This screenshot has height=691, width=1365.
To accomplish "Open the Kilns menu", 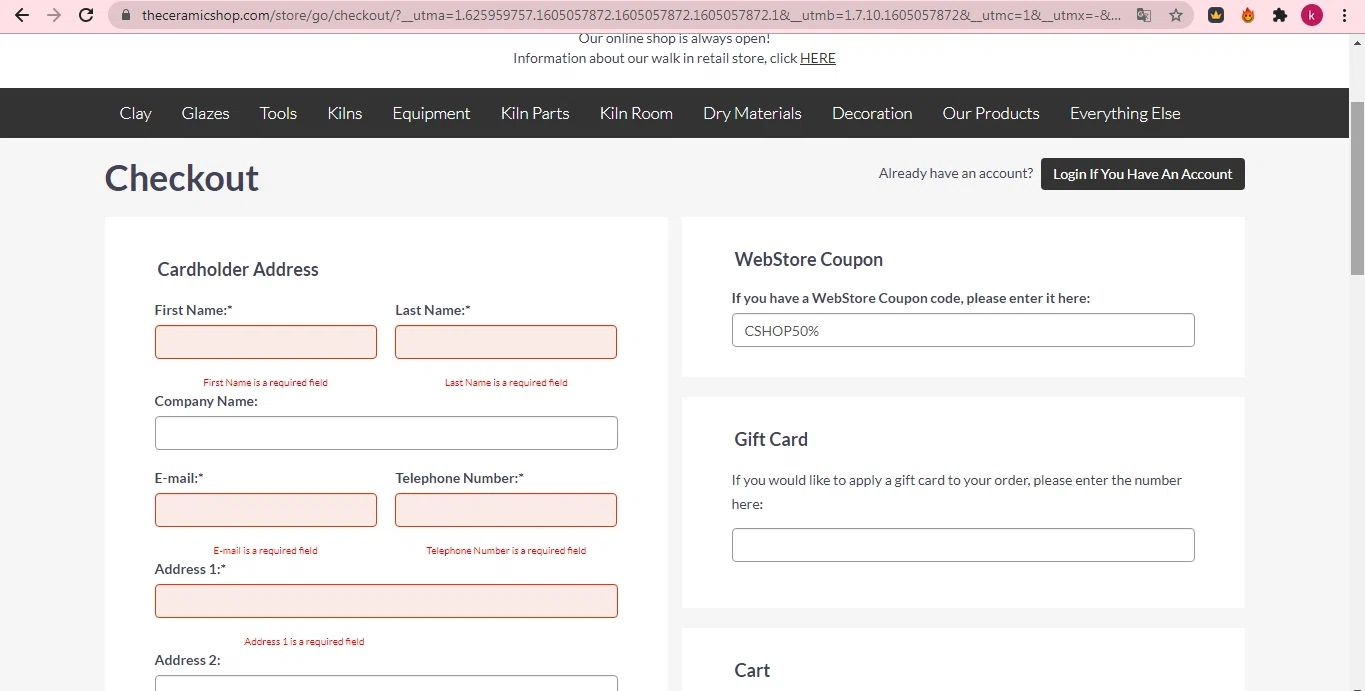I will 345,113.
